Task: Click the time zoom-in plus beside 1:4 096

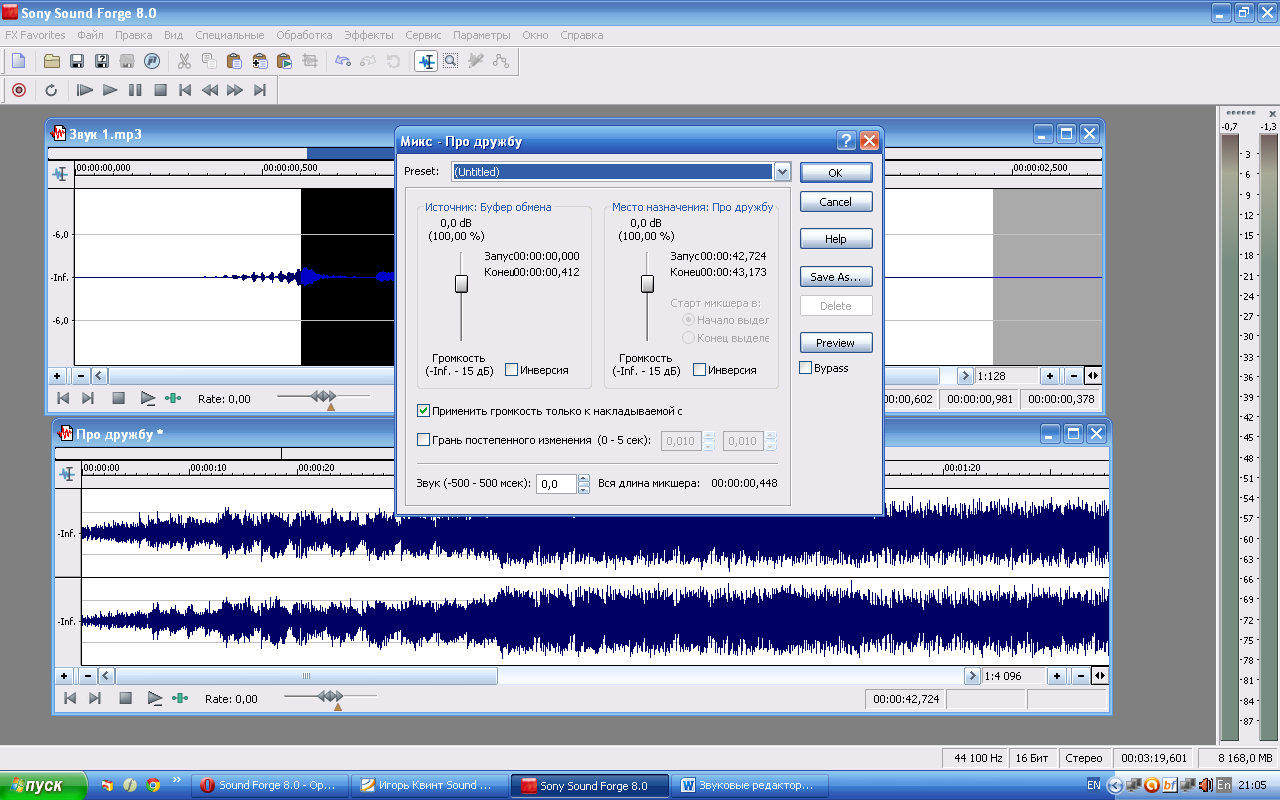Action: pos(1057,676)
